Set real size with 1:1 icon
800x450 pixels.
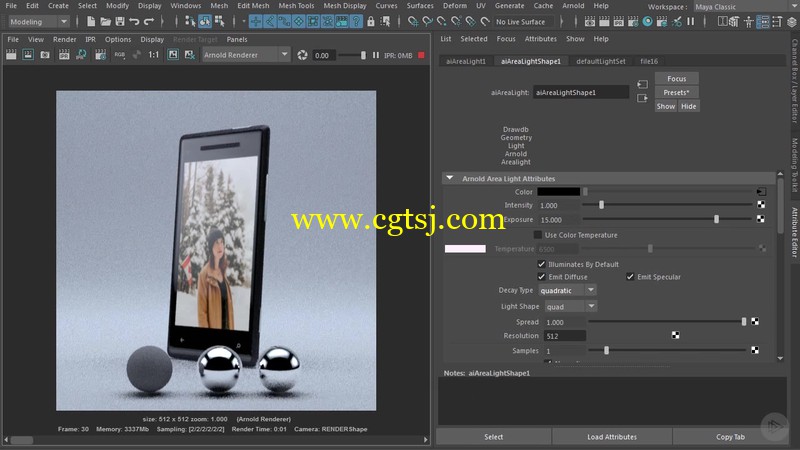(154, 55)
